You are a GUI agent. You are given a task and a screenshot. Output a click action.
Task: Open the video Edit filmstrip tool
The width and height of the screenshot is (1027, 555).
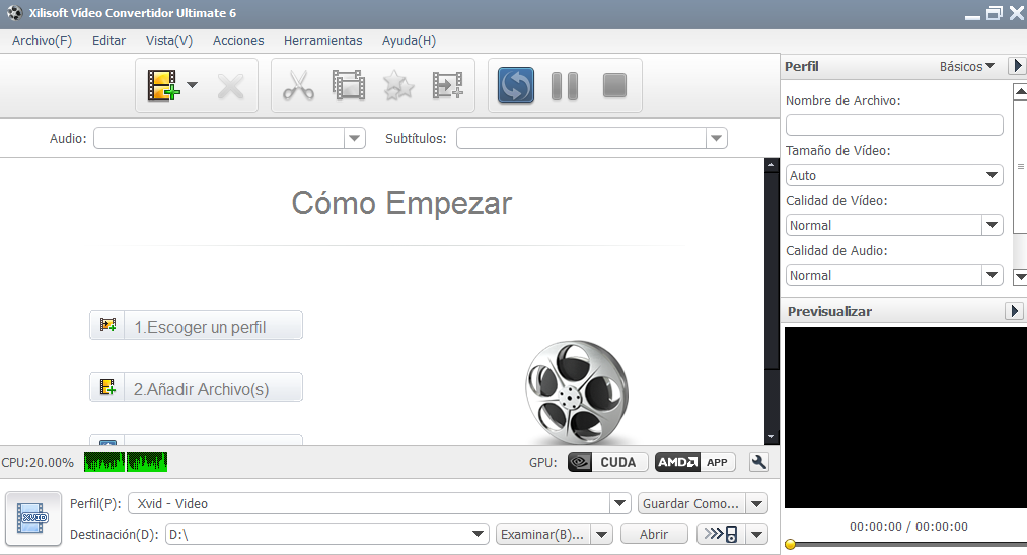(349, 85)
